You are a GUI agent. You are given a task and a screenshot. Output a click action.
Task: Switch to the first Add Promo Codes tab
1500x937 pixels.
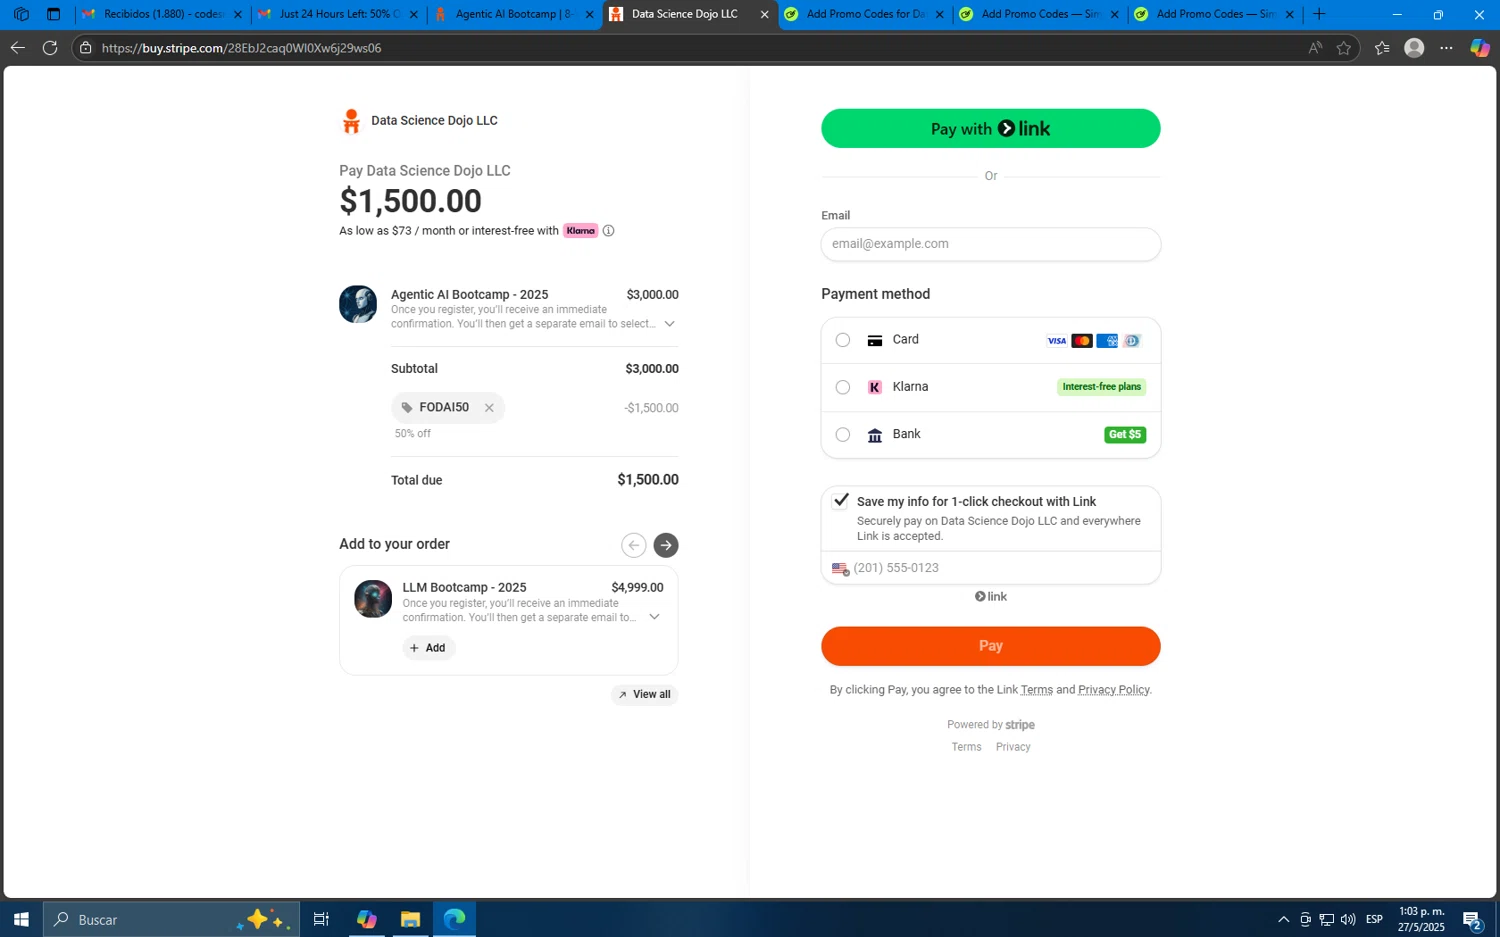866,15
